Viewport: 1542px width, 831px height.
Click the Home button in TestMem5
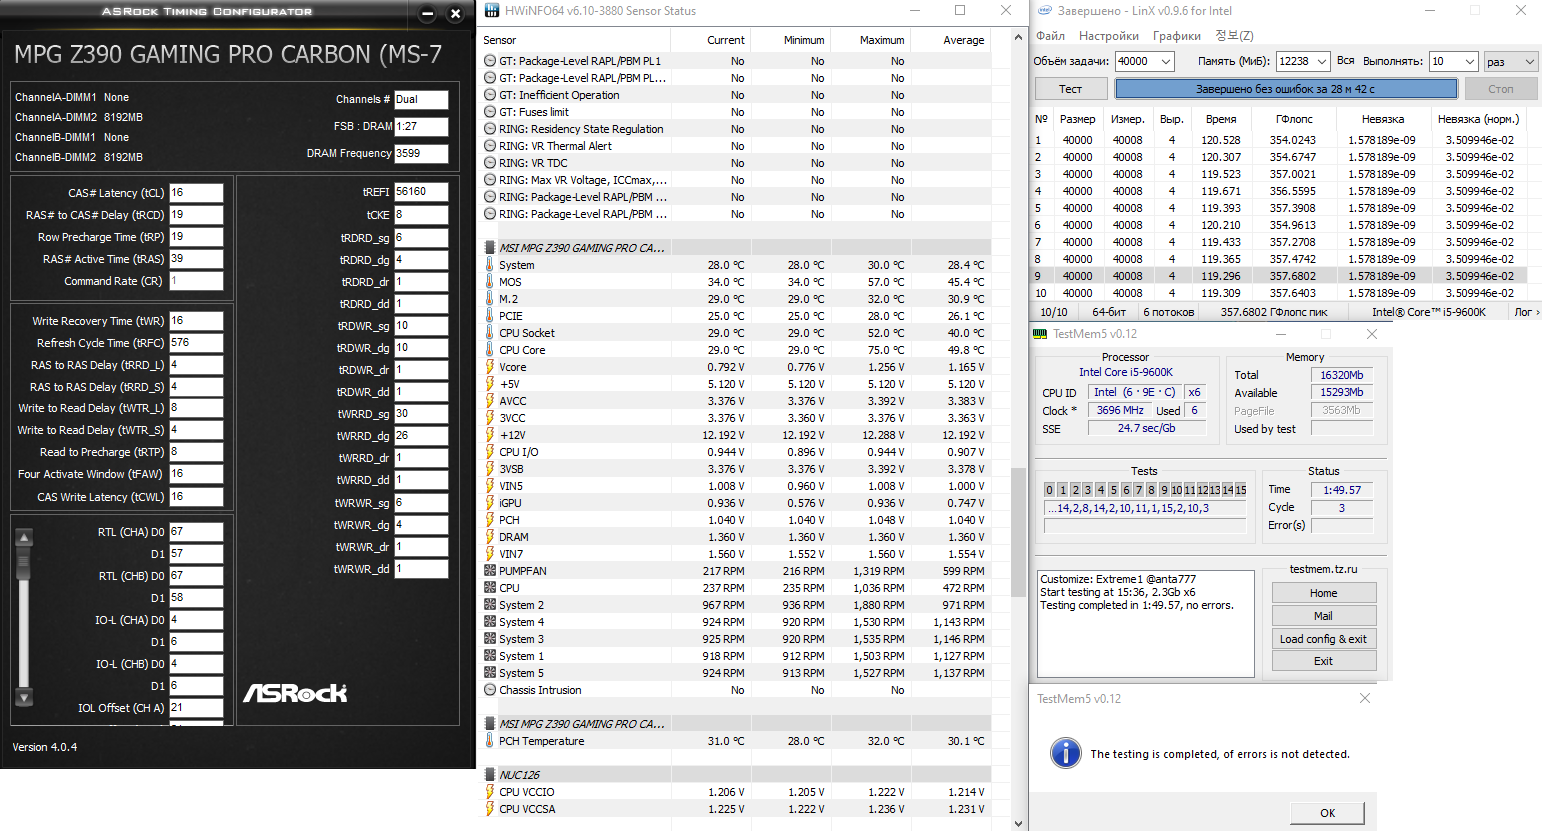coord(1324,593)
